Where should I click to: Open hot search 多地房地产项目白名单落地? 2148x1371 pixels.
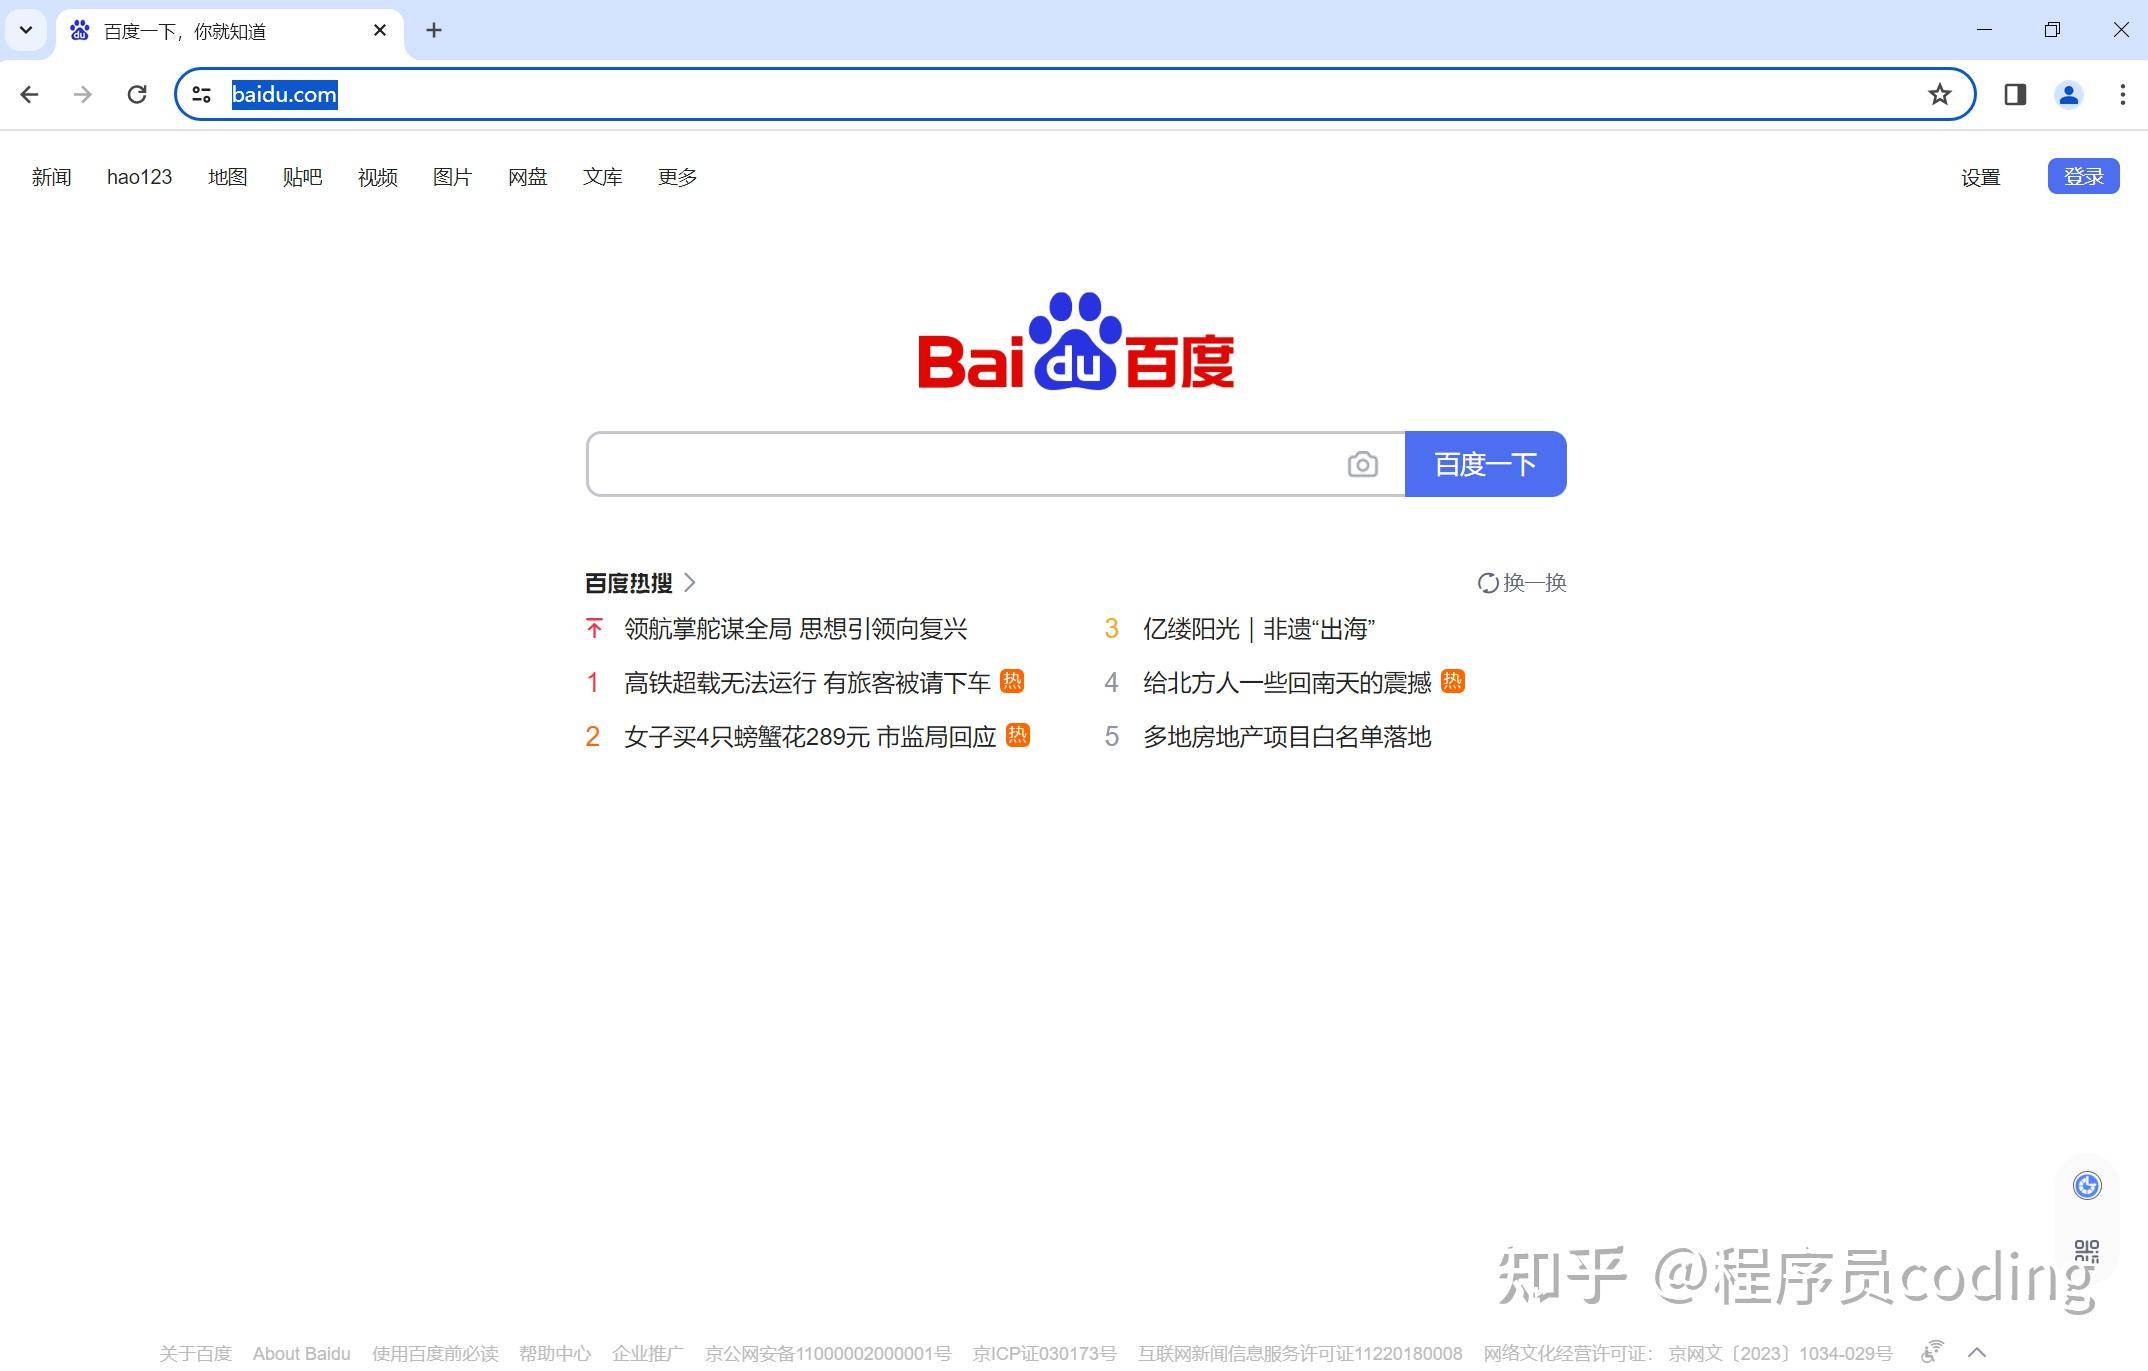coord(1287,737)
